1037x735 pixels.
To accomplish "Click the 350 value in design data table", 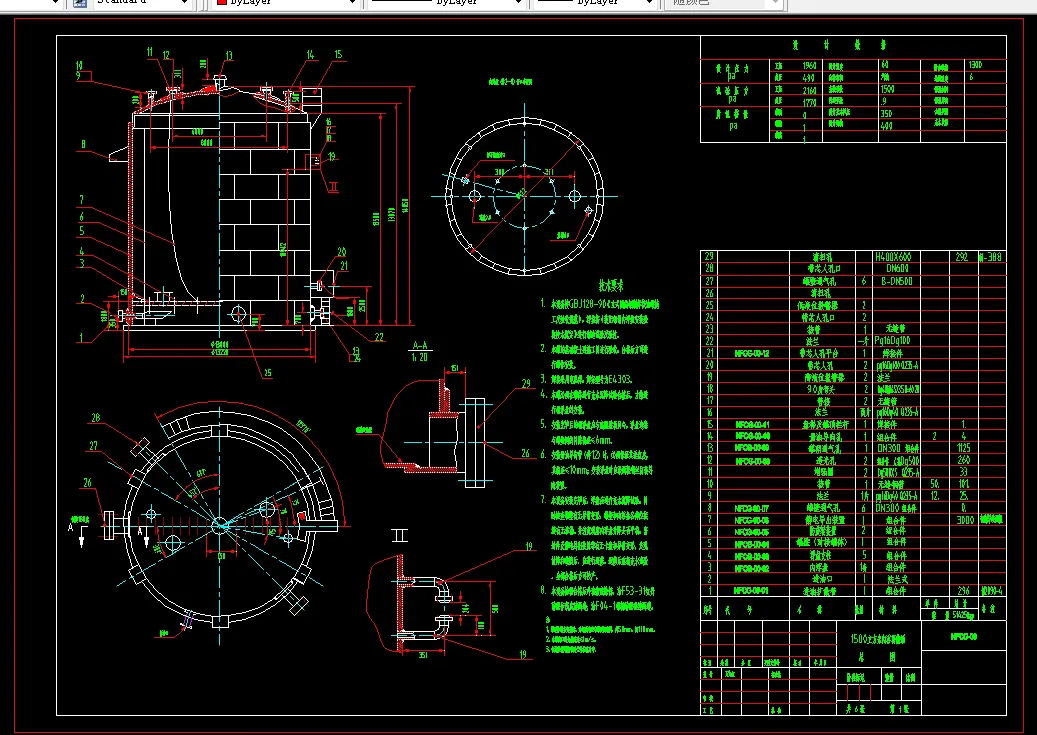I will 886,113.
